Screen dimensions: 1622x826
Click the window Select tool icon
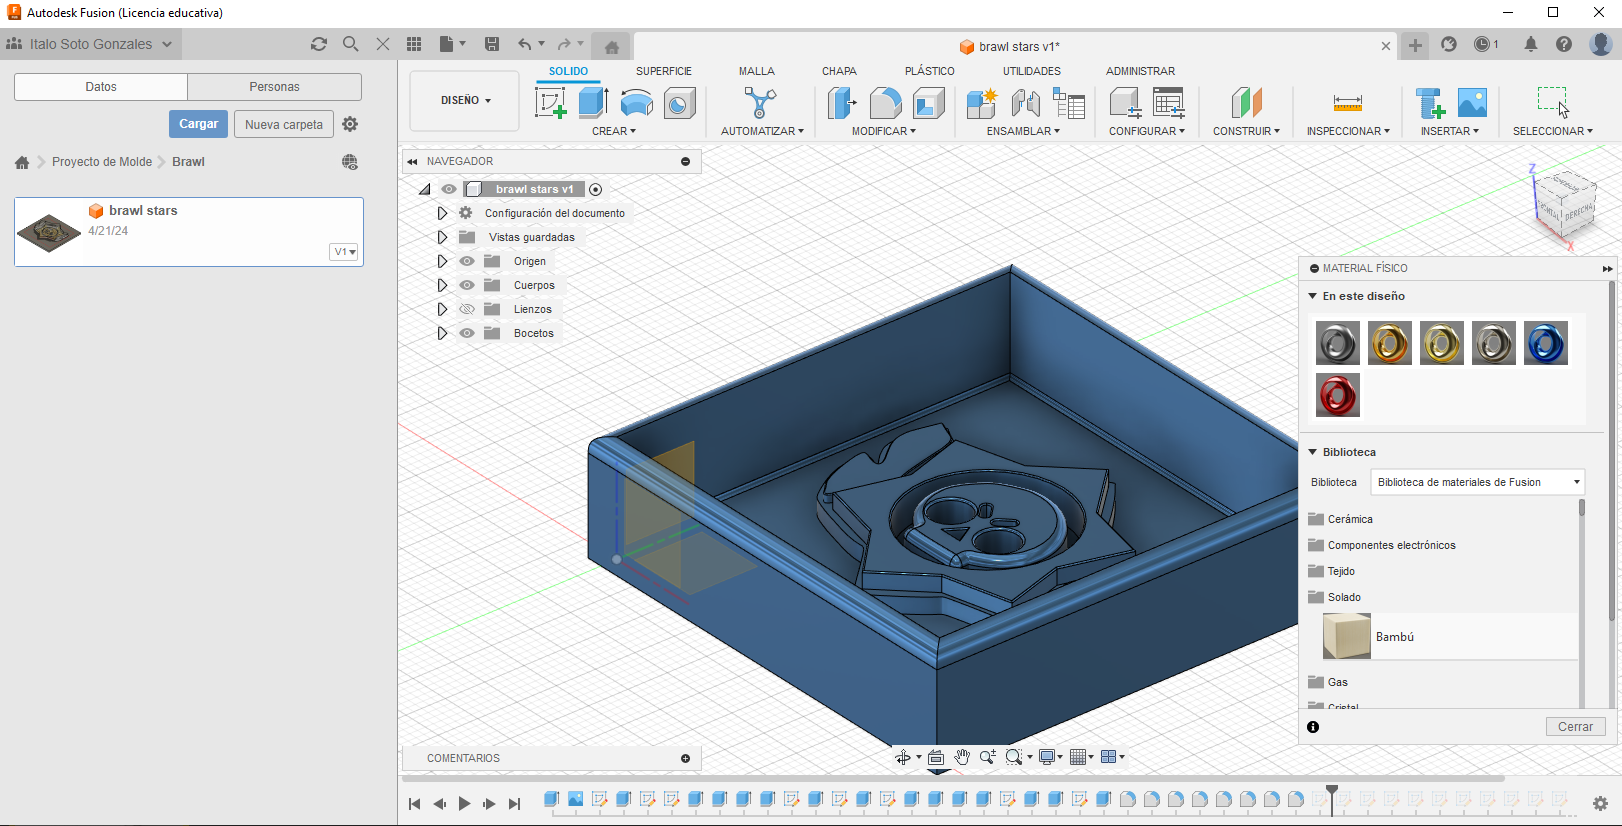[x=1553, y=103]
